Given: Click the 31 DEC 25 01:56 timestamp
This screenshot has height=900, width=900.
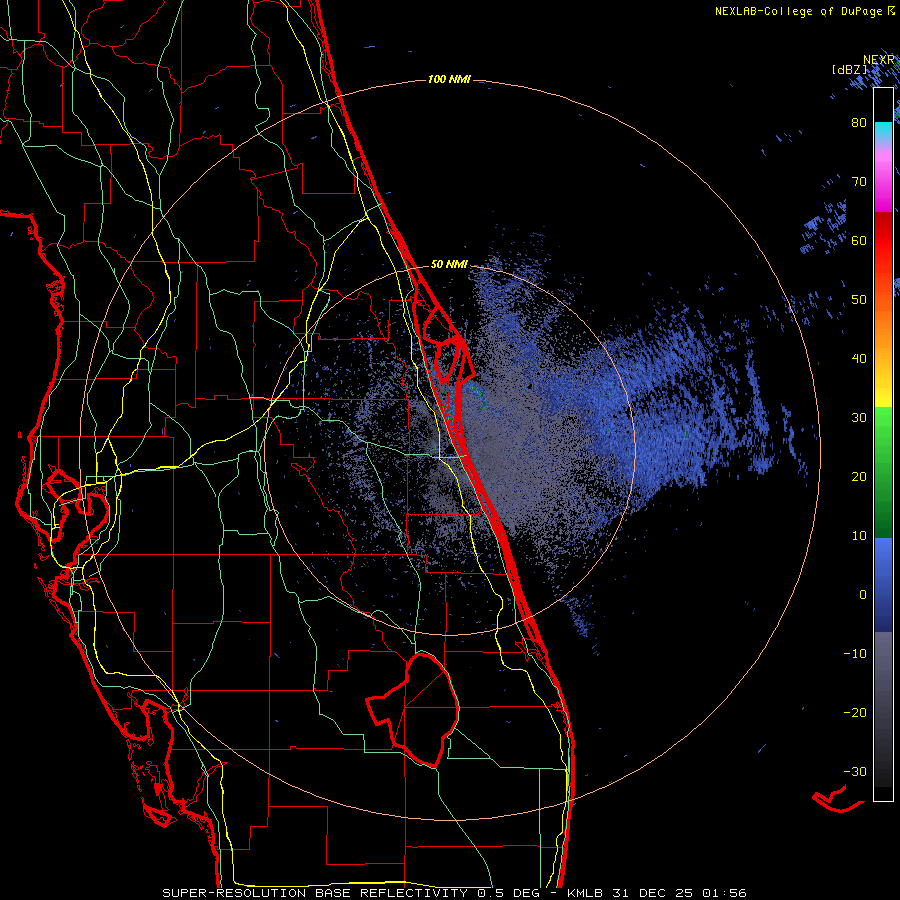Looking at the screenshot, I should point(681,893).
